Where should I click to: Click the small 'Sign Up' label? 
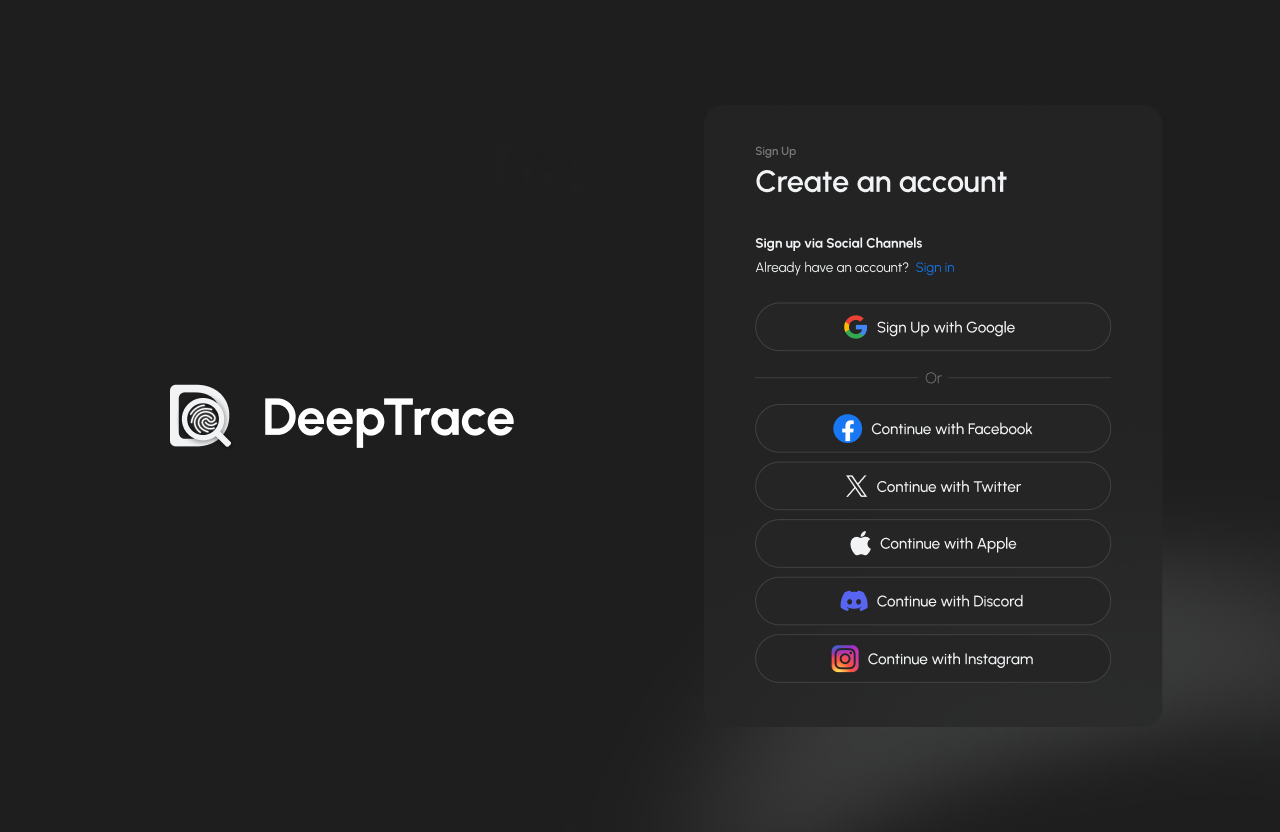pyautogui.click(x=776, y=151)
